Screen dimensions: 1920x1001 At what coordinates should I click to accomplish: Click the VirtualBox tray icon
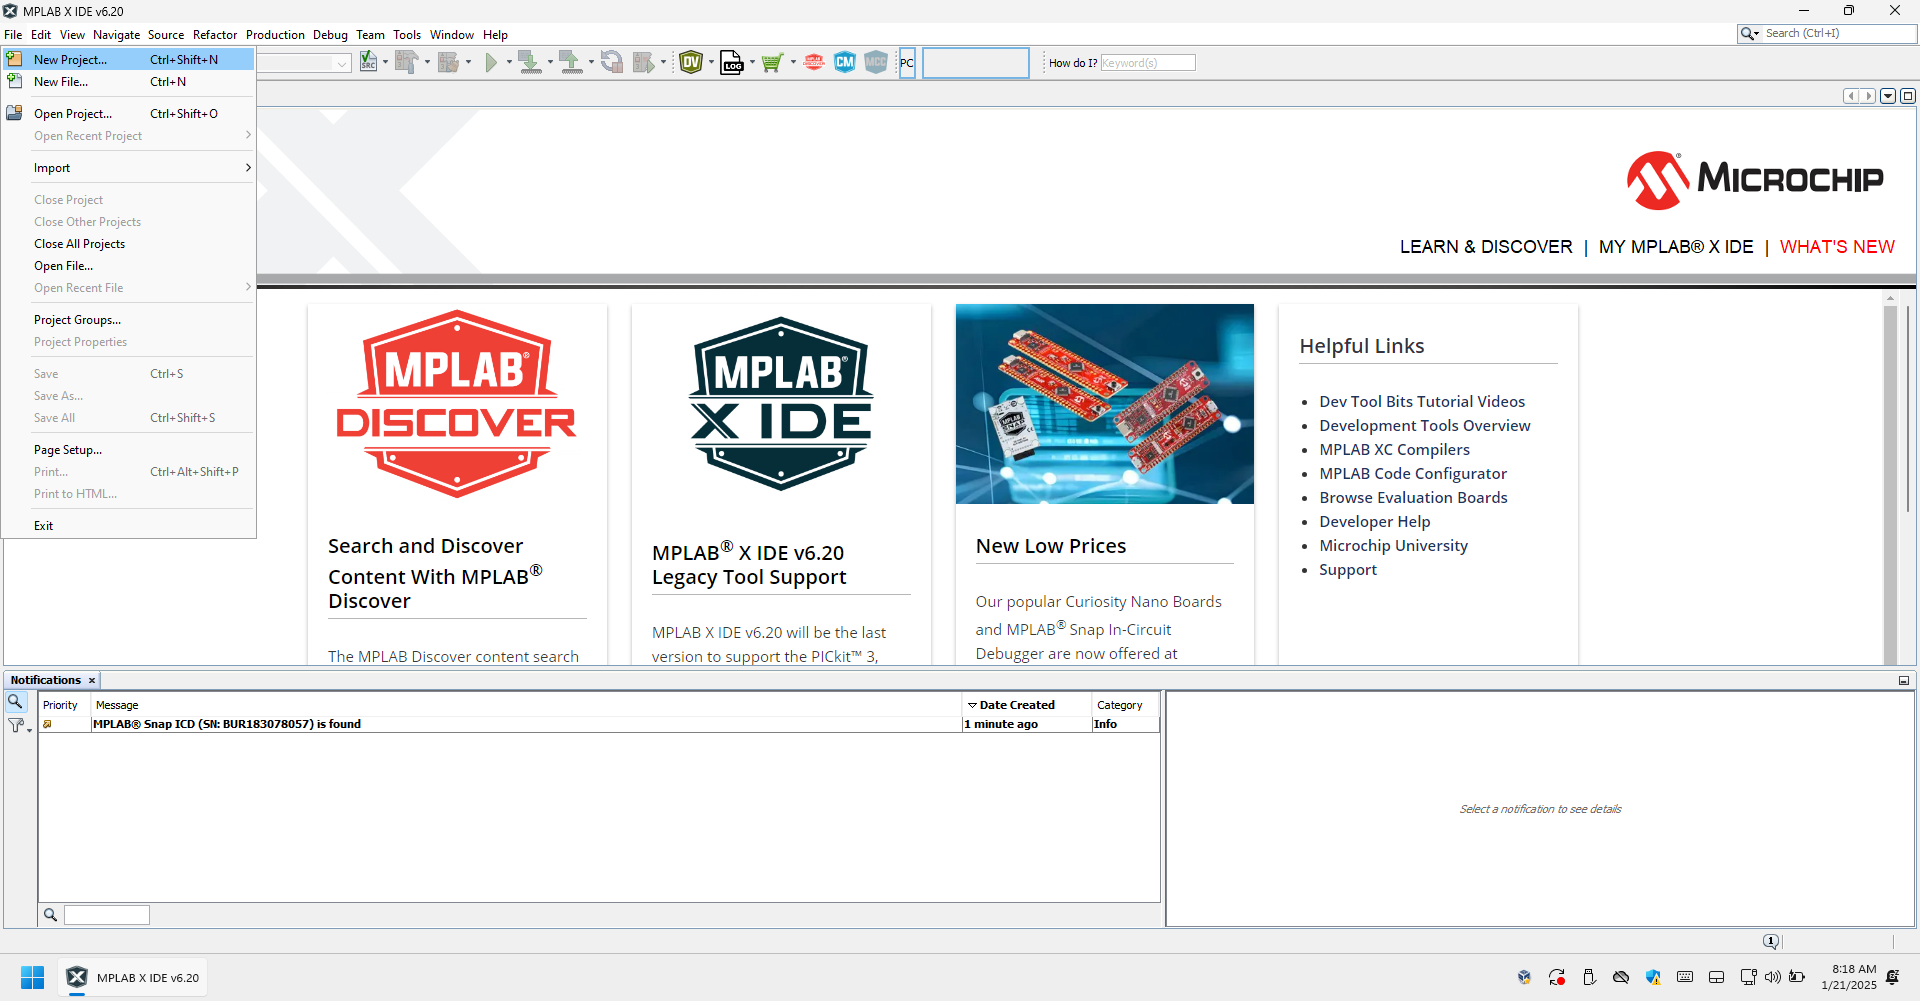coord(1524,977)
